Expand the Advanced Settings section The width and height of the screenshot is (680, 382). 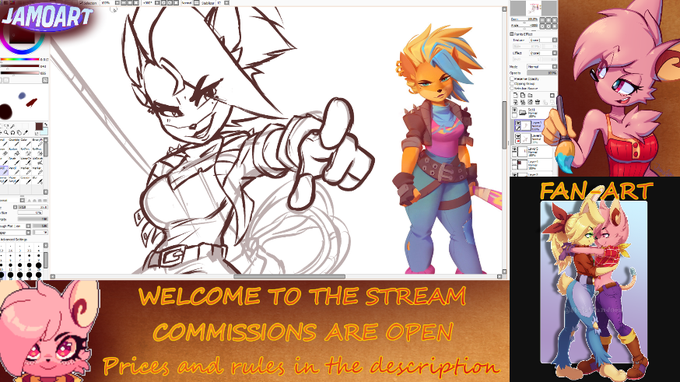[x=15, y=239]
